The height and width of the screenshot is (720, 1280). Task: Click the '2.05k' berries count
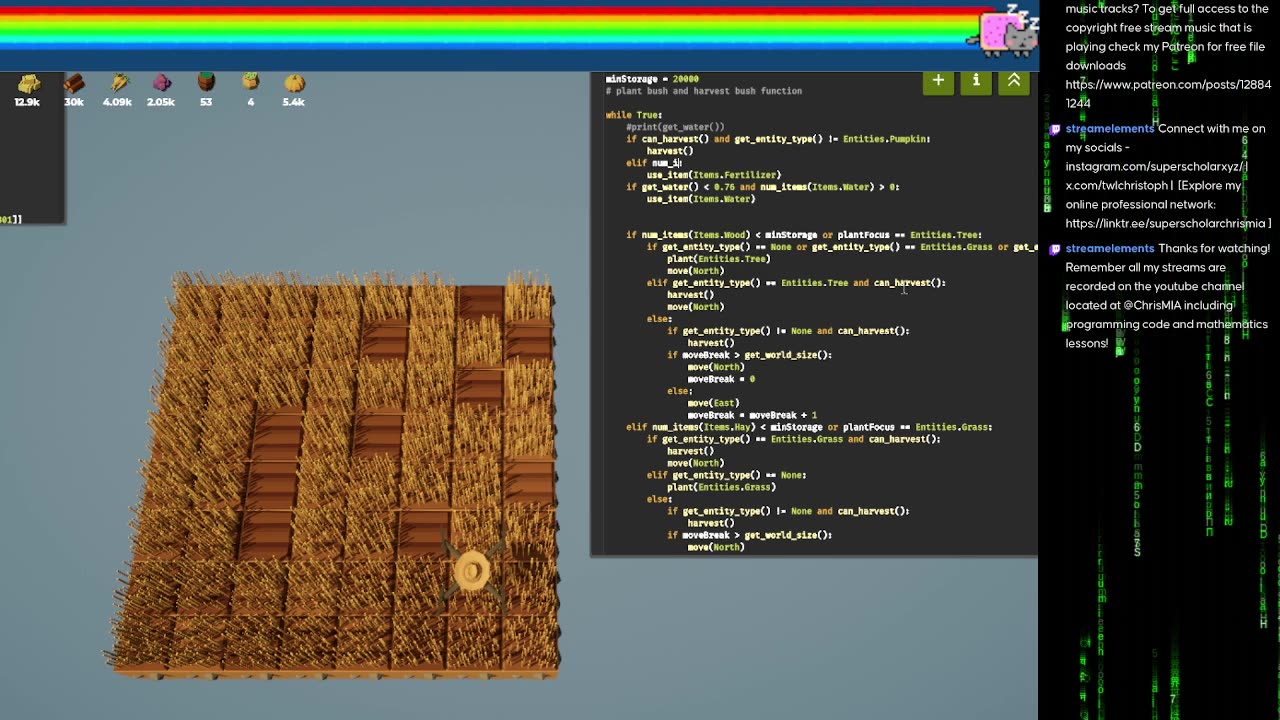pos(161,102)
